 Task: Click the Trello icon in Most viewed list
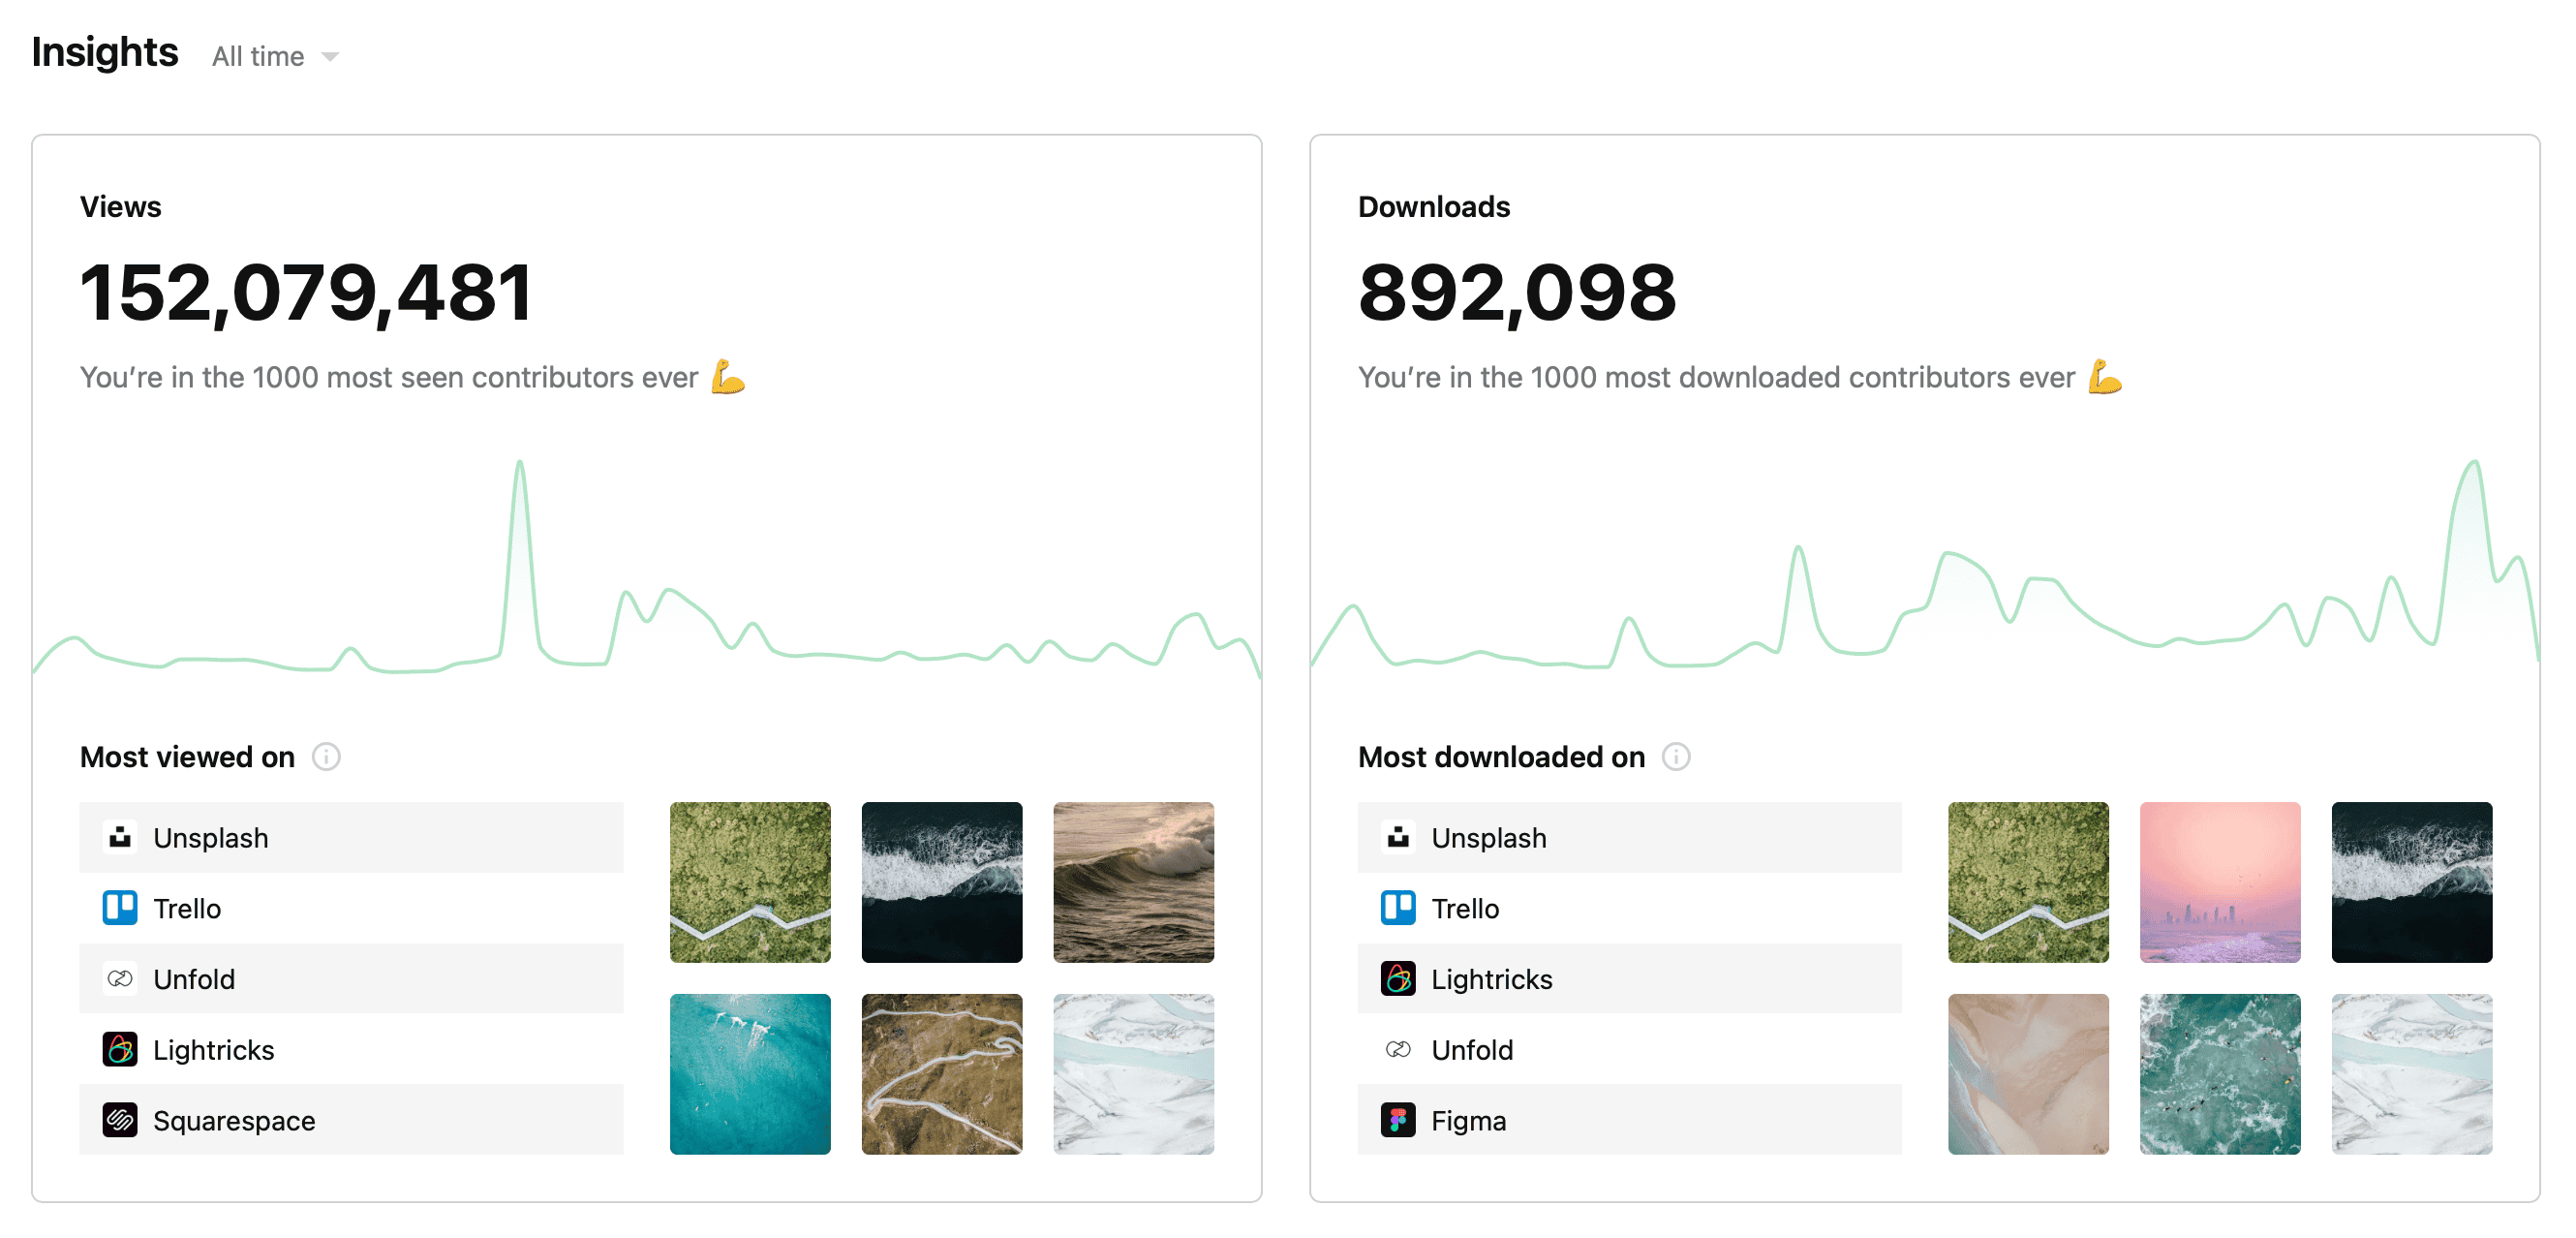tap(120, 908)
